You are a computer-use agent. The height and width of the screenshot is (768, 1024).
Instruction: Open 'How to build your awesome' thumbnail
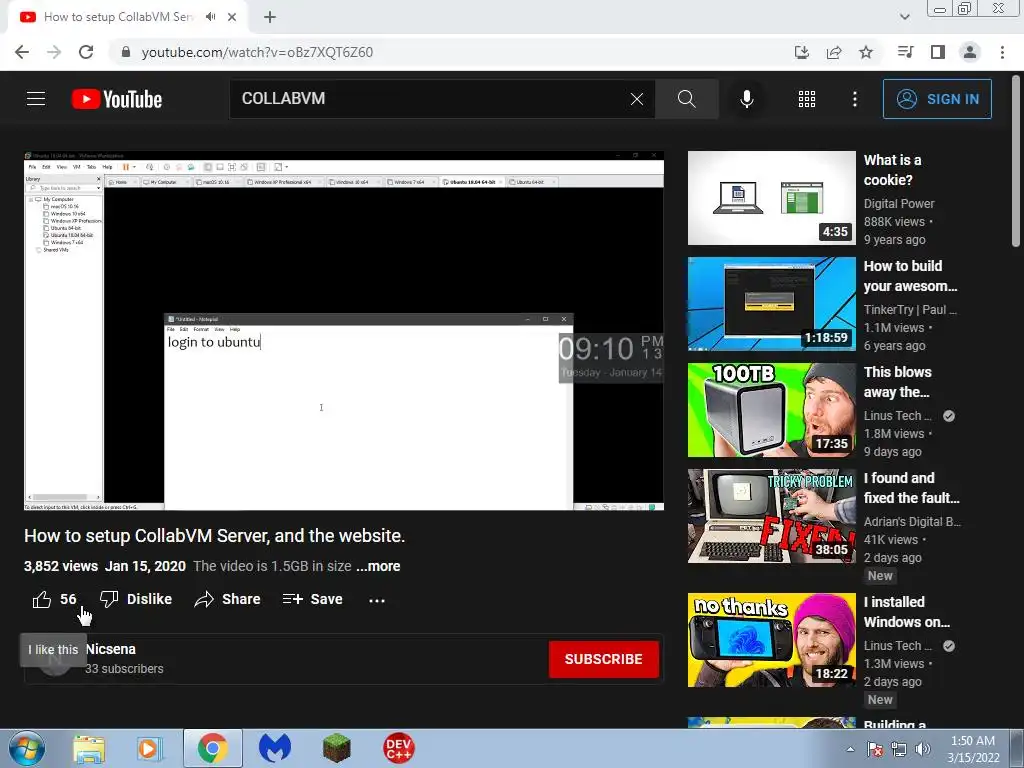(x=771, y=304)
